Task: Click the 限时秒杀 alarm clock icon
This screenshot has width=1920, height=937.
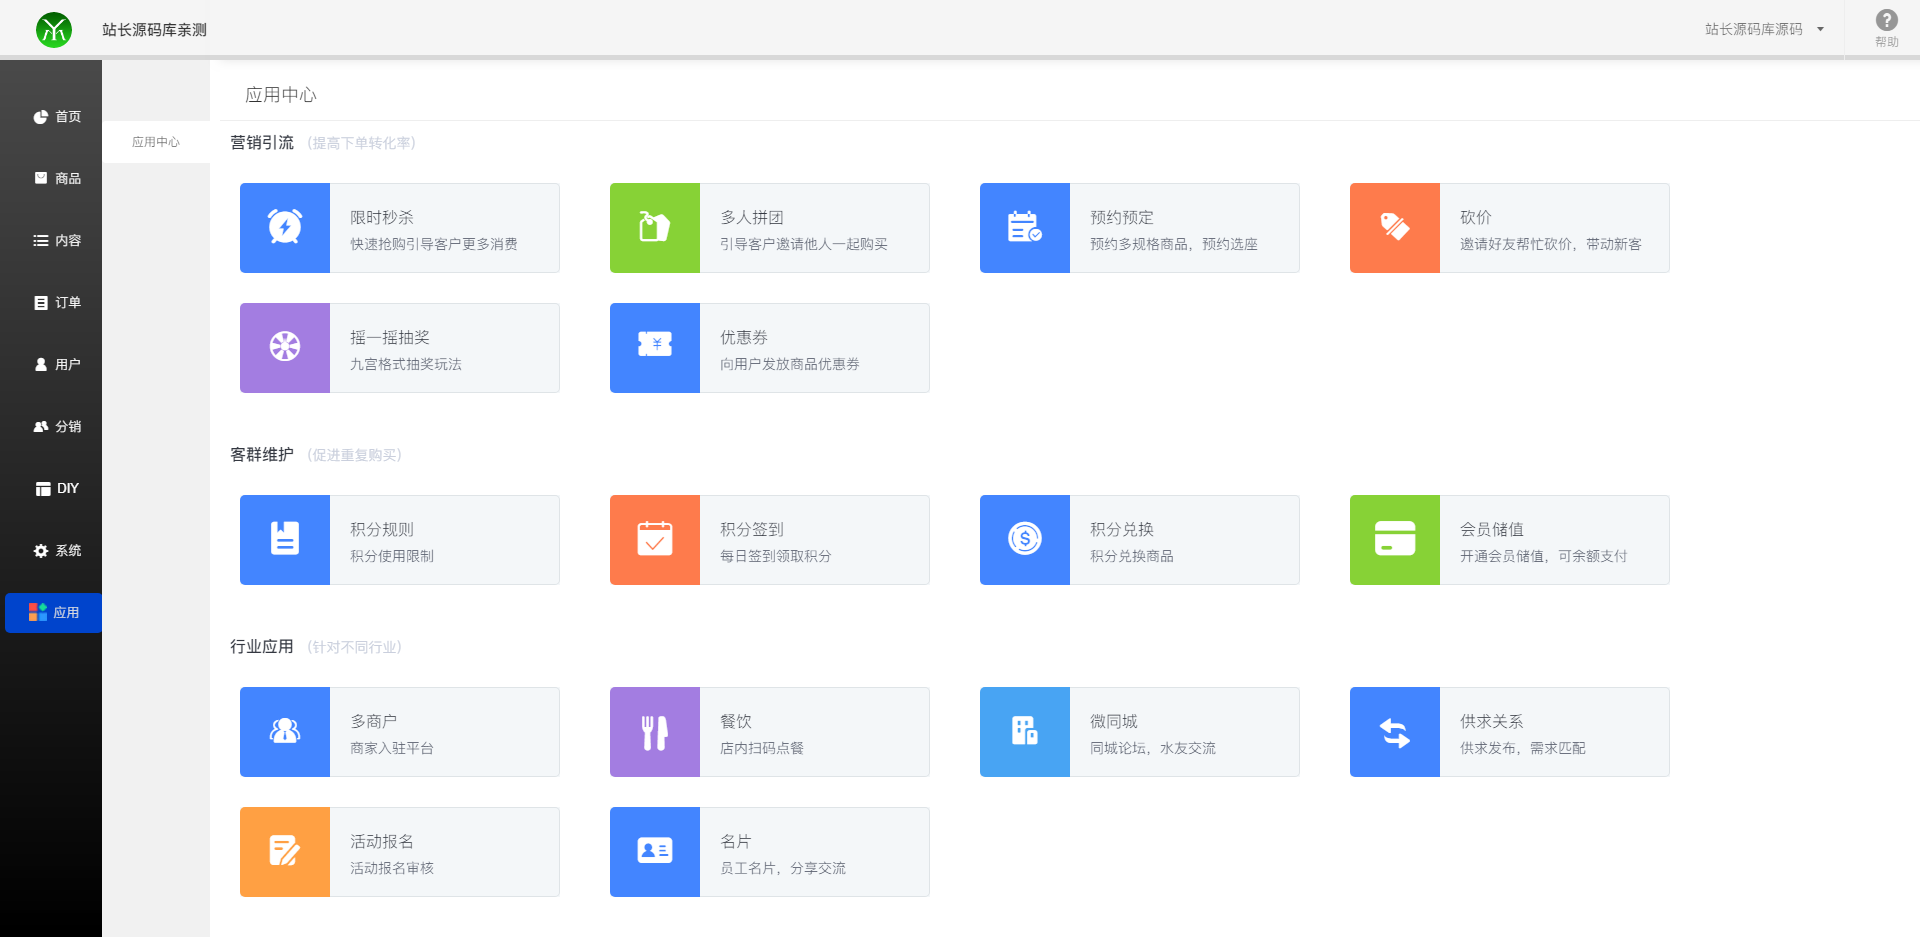Action: pyautogui.click(x=285, y=228)
